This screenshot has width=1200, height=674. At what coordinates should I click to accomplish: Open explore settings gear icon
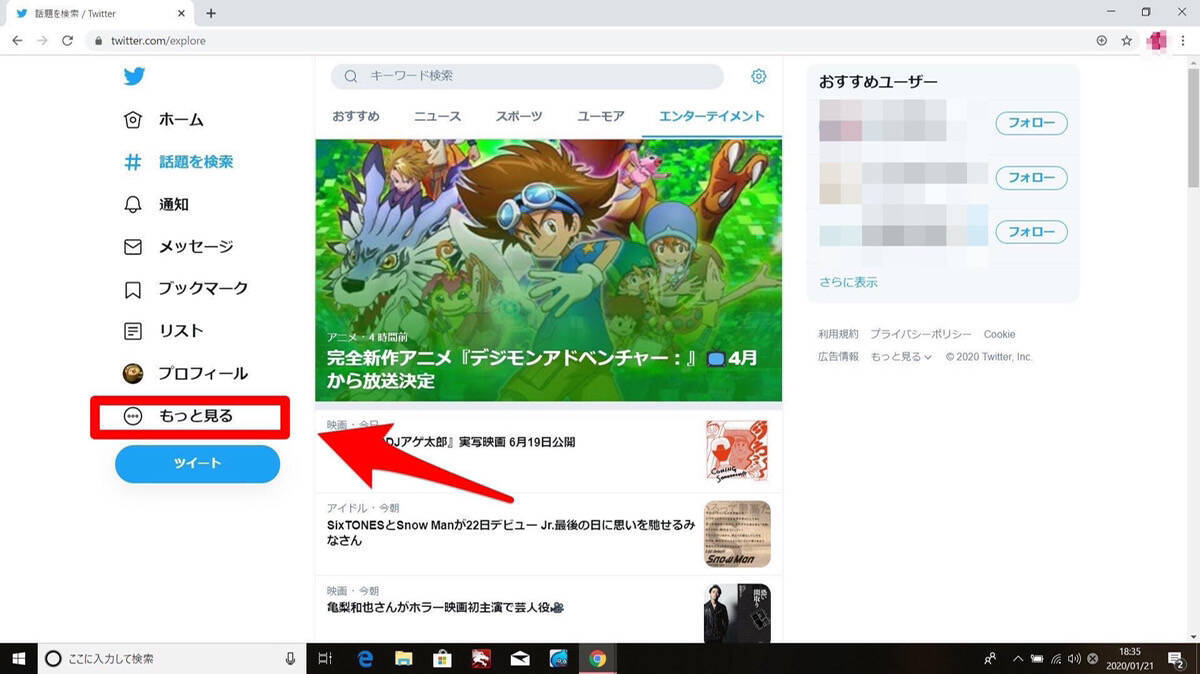coord(758,77)
